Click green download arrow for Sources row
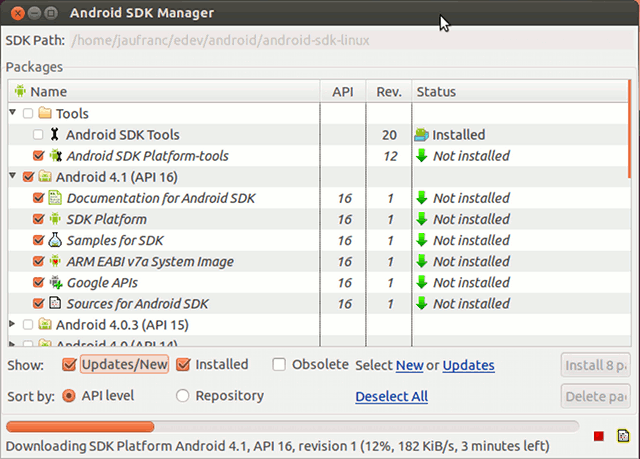Image resolution: width=640 pixels, height=459 pixels. click(x=421, y=304)
